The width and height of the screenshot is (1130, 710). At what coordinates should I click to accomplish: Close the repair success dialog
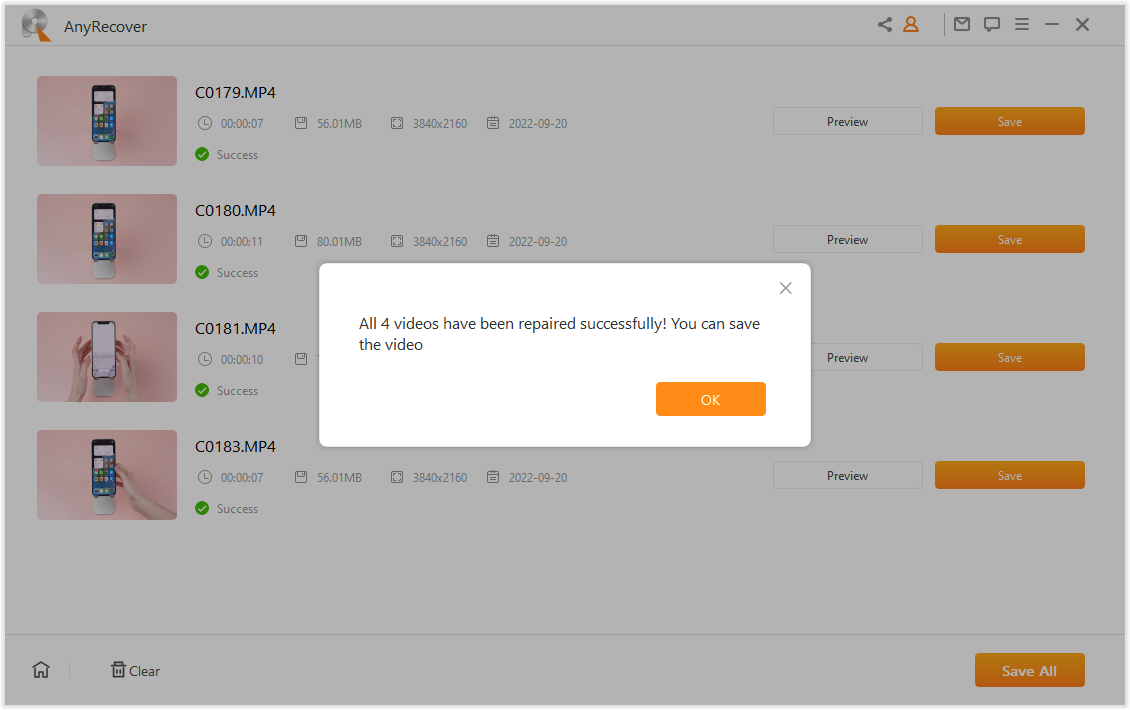785,288
